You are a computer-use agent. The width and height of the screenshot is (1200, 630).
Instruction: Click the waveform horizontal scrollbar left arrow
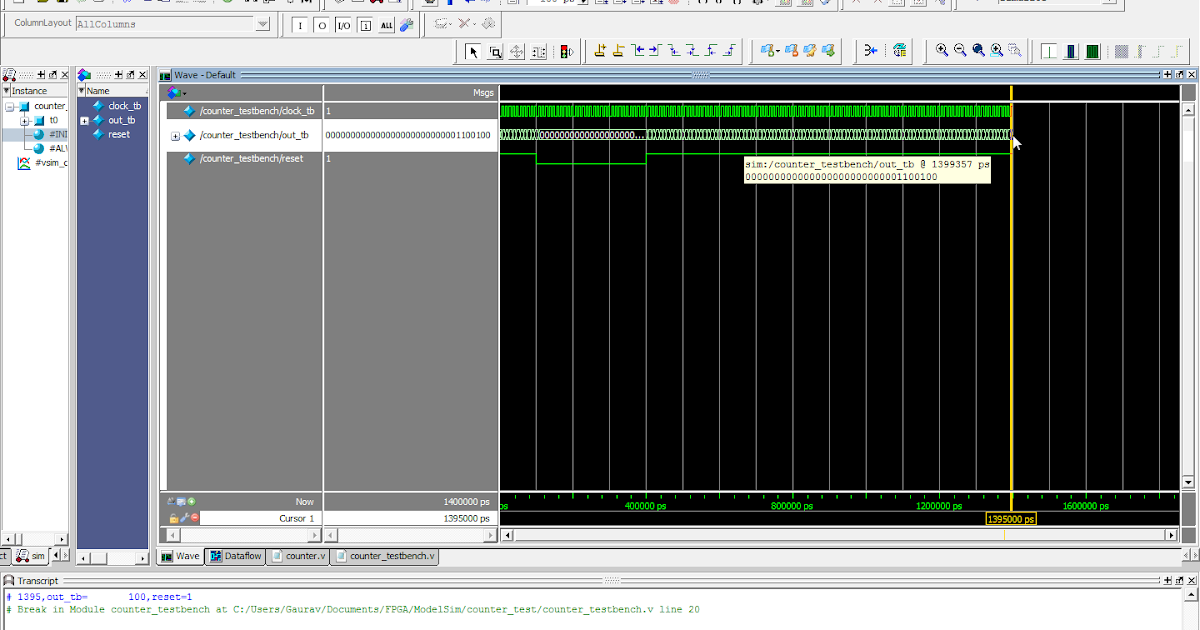pos(507,536)
